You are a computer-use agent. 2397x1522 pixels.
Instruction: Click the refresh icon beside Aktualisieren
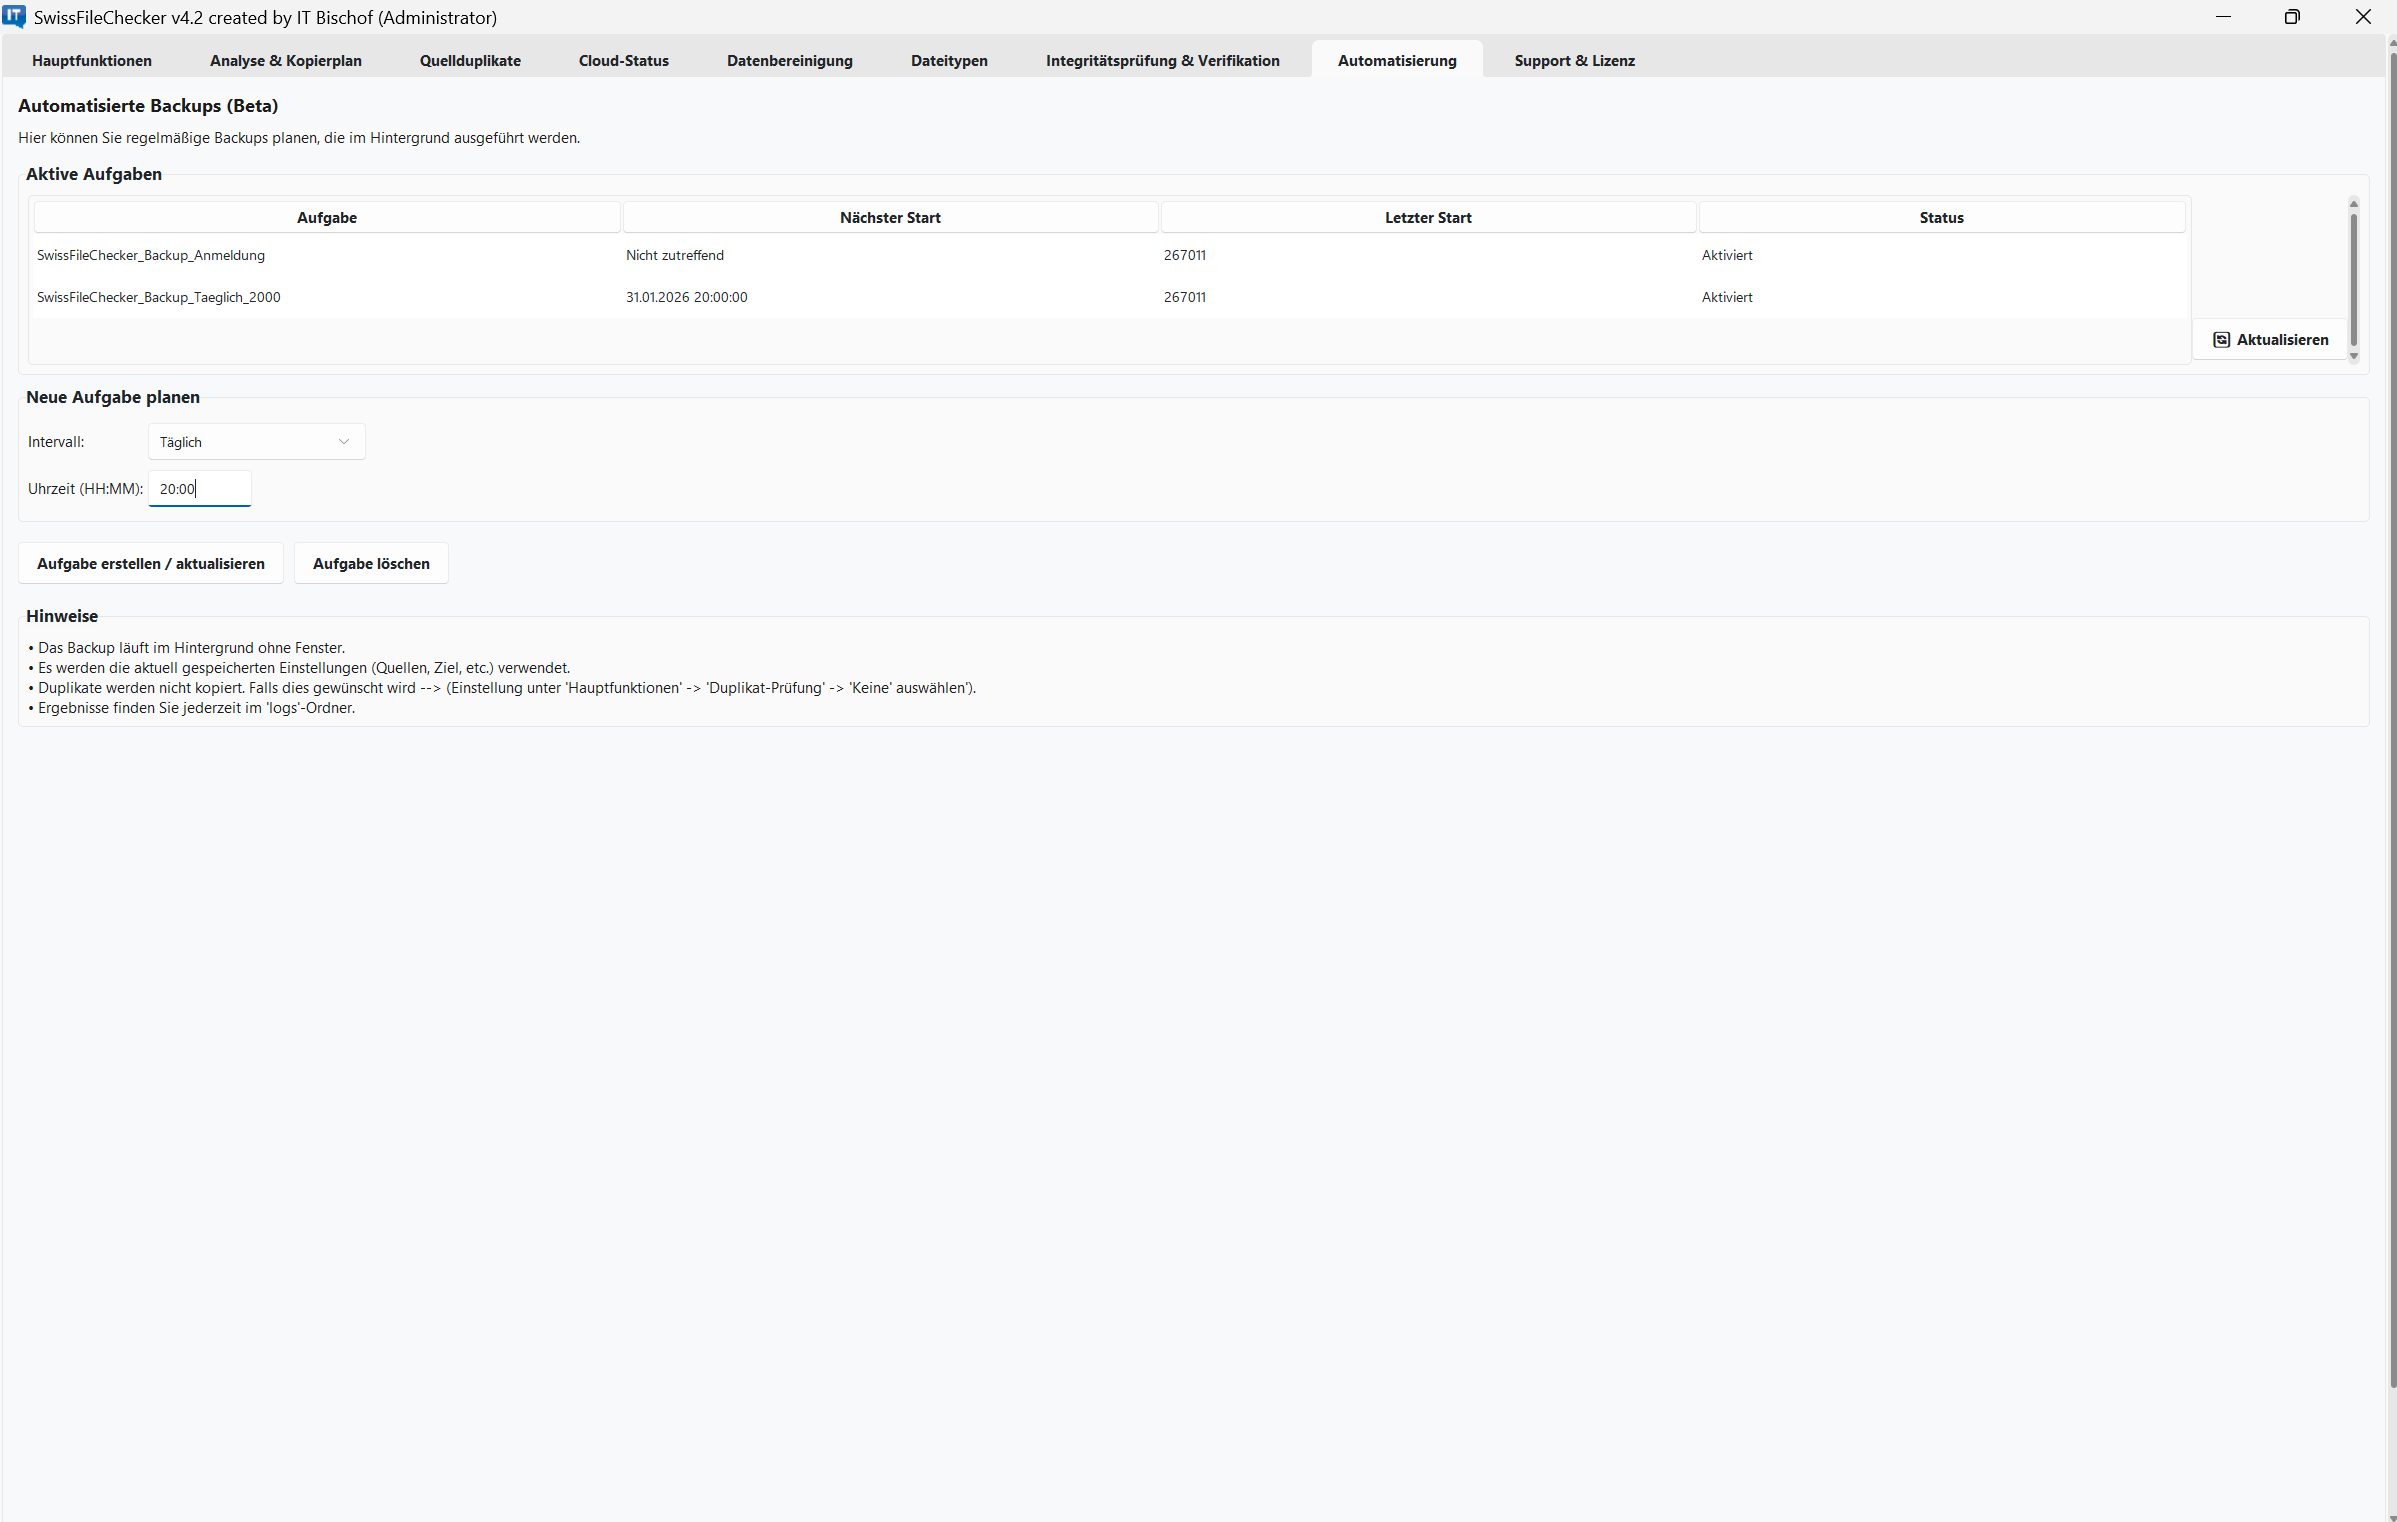click(x=2221, y=340)
